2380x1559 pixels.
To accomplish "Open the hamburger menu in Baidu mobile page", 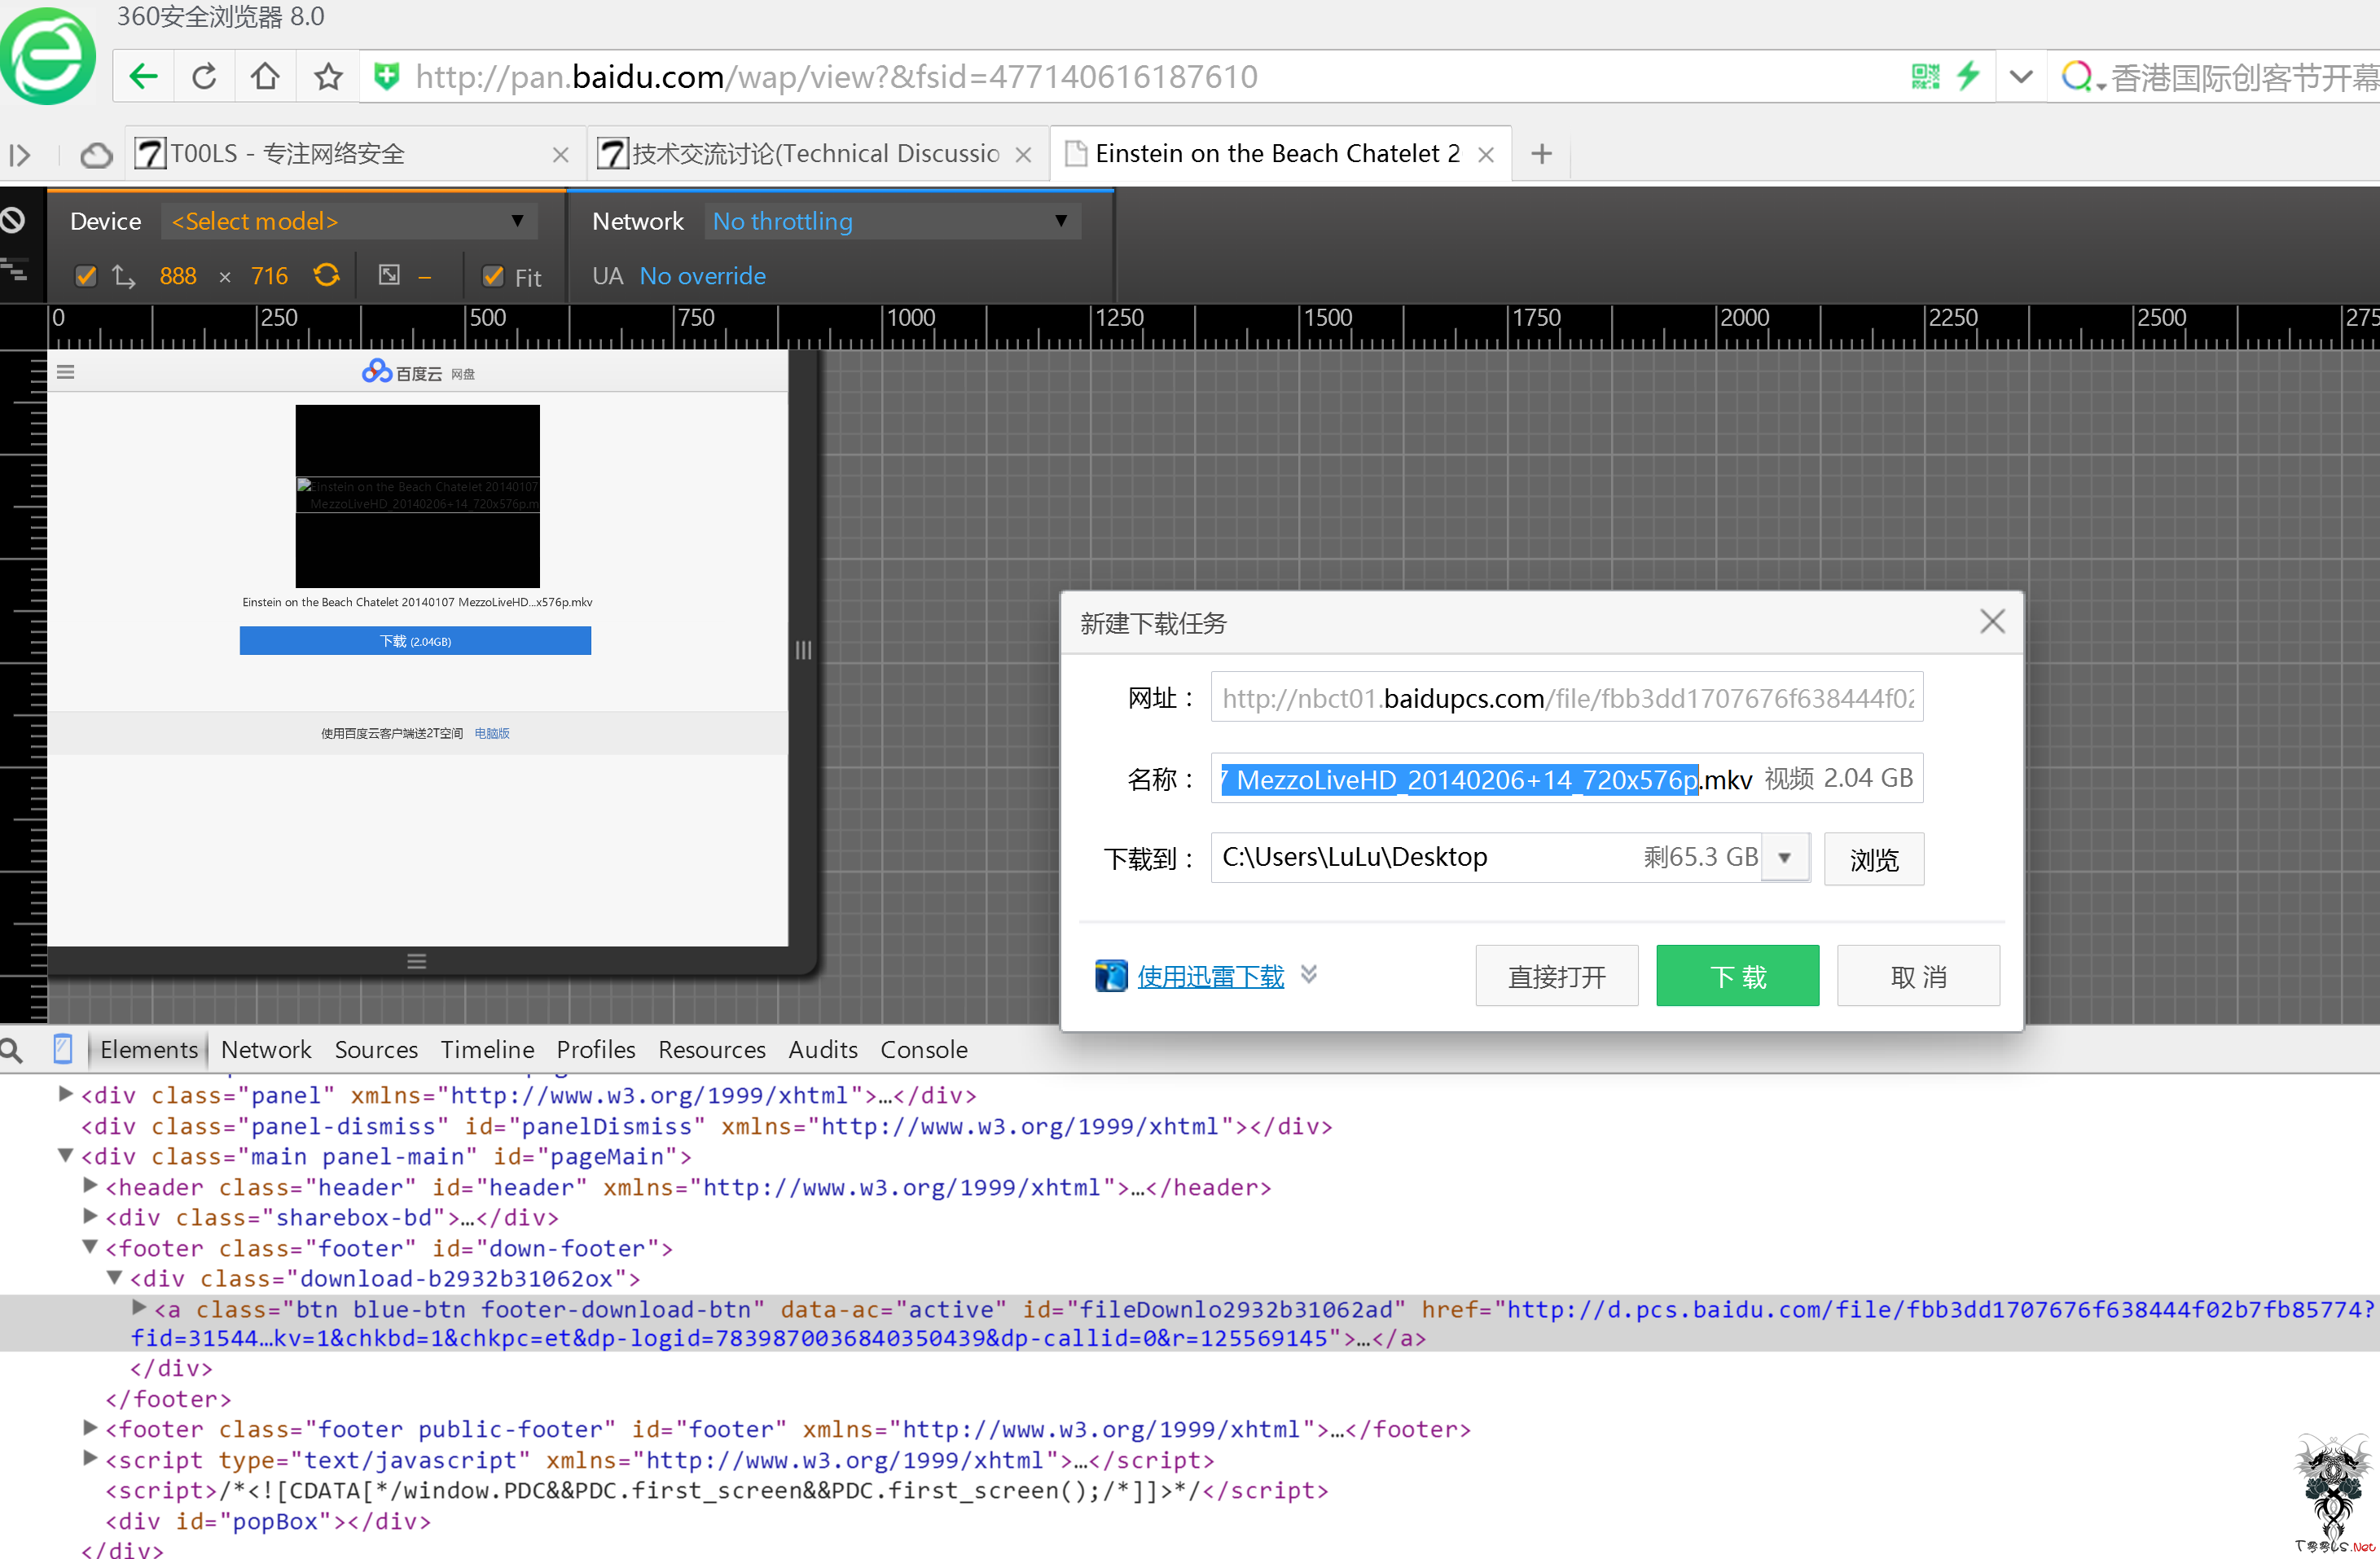I will point(66,372).
